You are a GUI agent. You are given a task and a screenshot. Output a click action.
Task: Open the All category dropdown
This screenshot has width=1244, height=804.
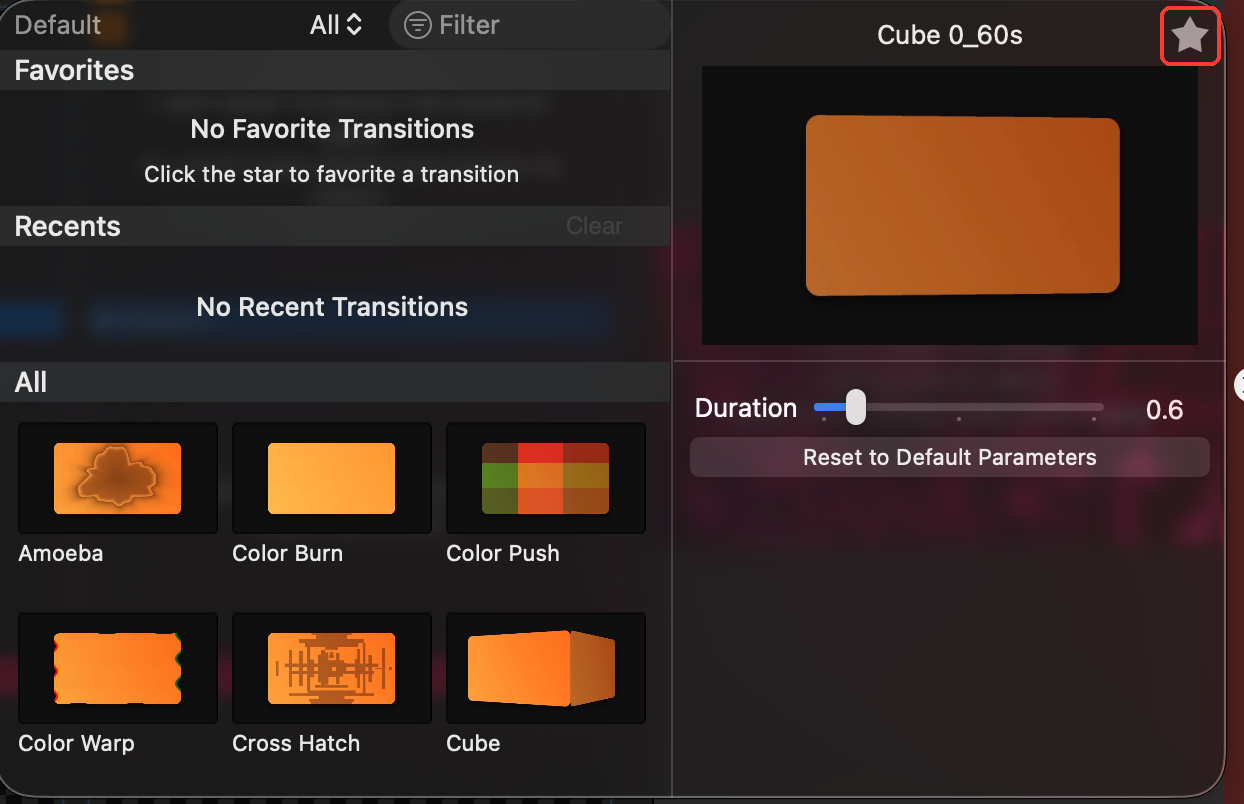tap(336, 25)
